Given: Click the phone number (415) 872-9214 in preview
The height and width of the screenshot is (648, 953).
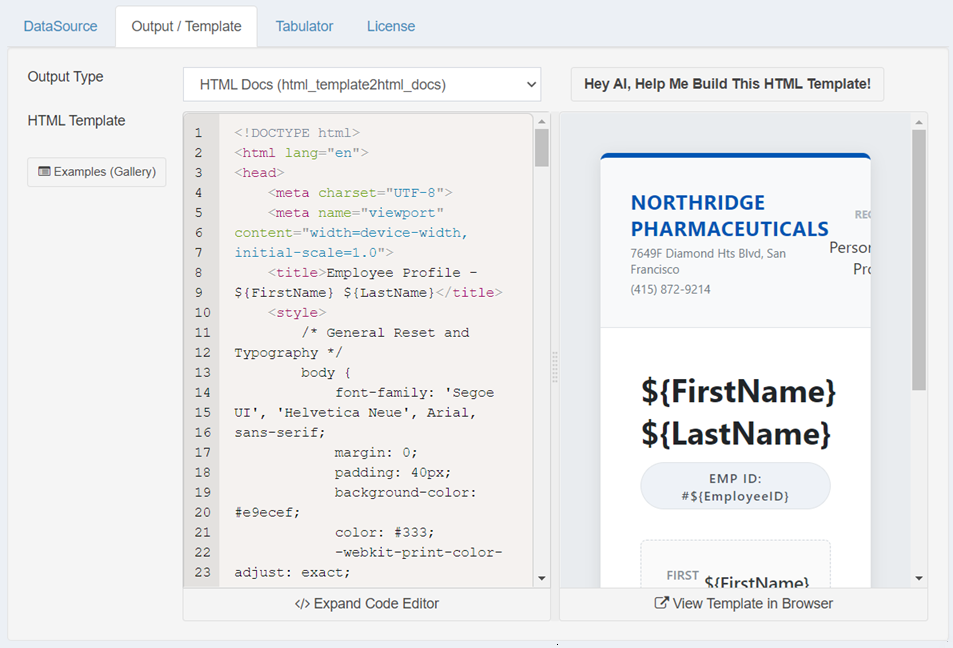Looking at the screenshot, I should [x=670, y=290].
